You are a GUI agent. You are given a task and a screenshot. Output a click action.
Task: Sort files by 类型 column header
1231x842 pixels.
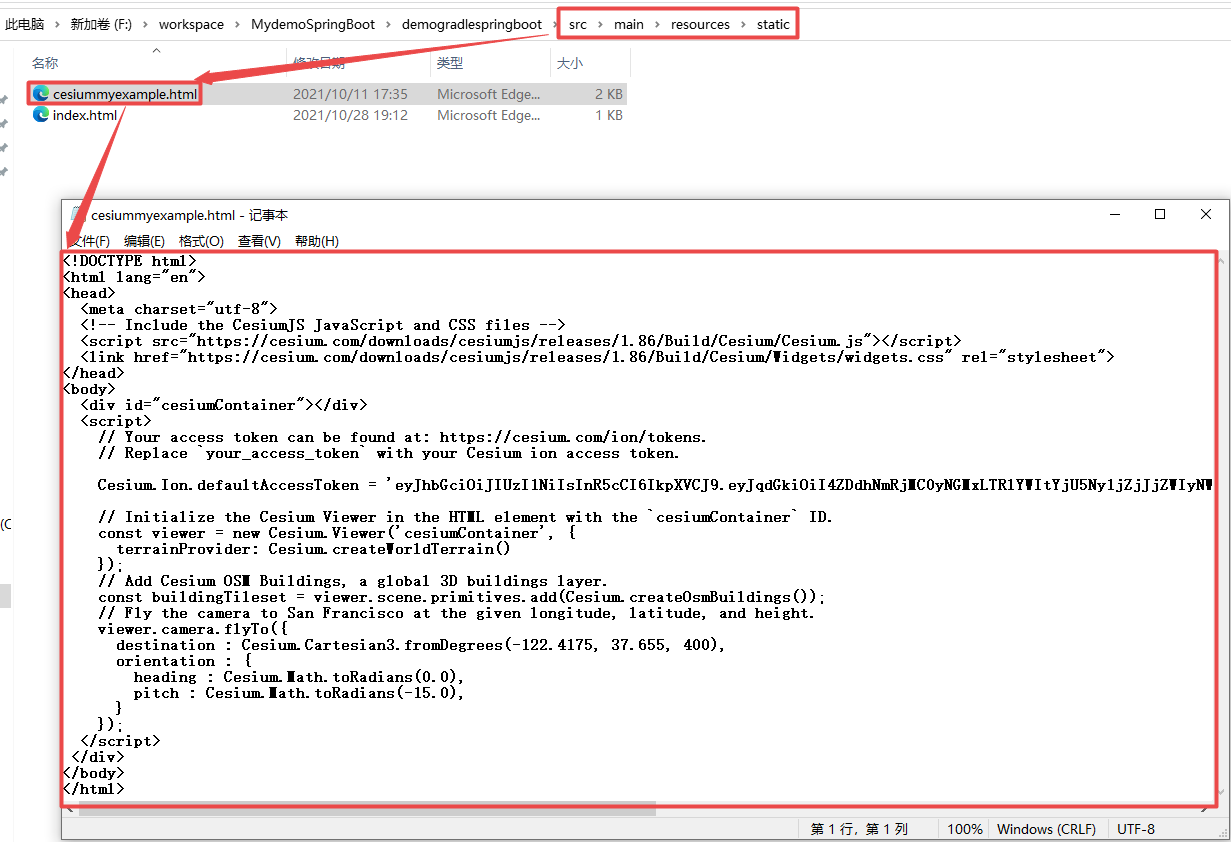coord(450,63)
